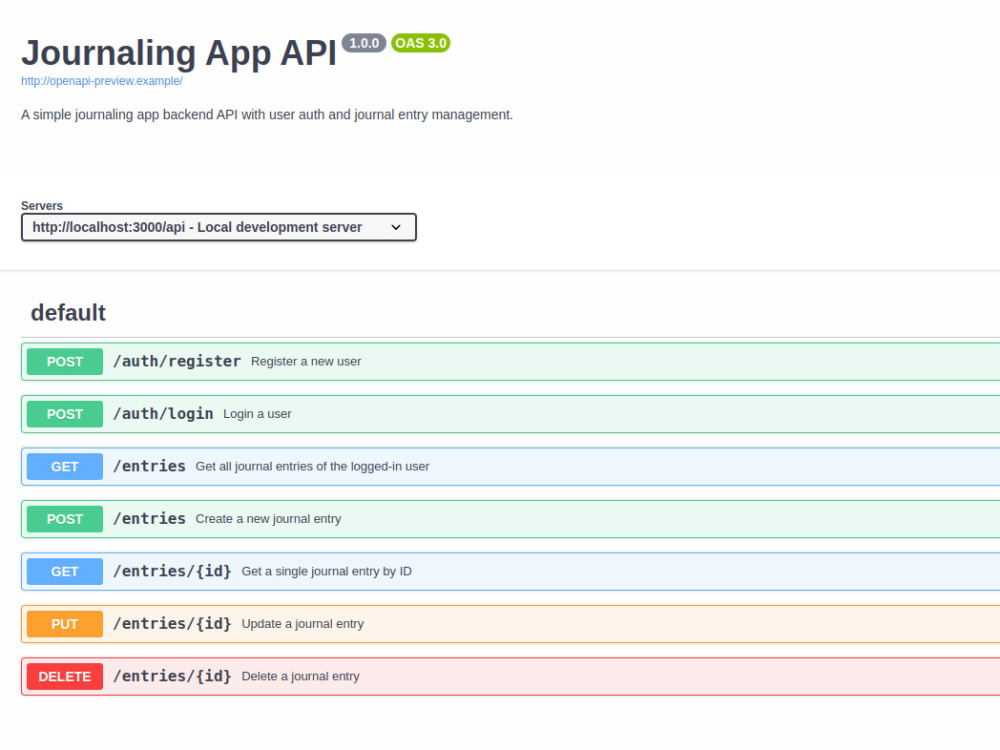Click the OAS 3.0 version badge
This screenshot has width=1000, height=750.
click(x=421, y=43)
